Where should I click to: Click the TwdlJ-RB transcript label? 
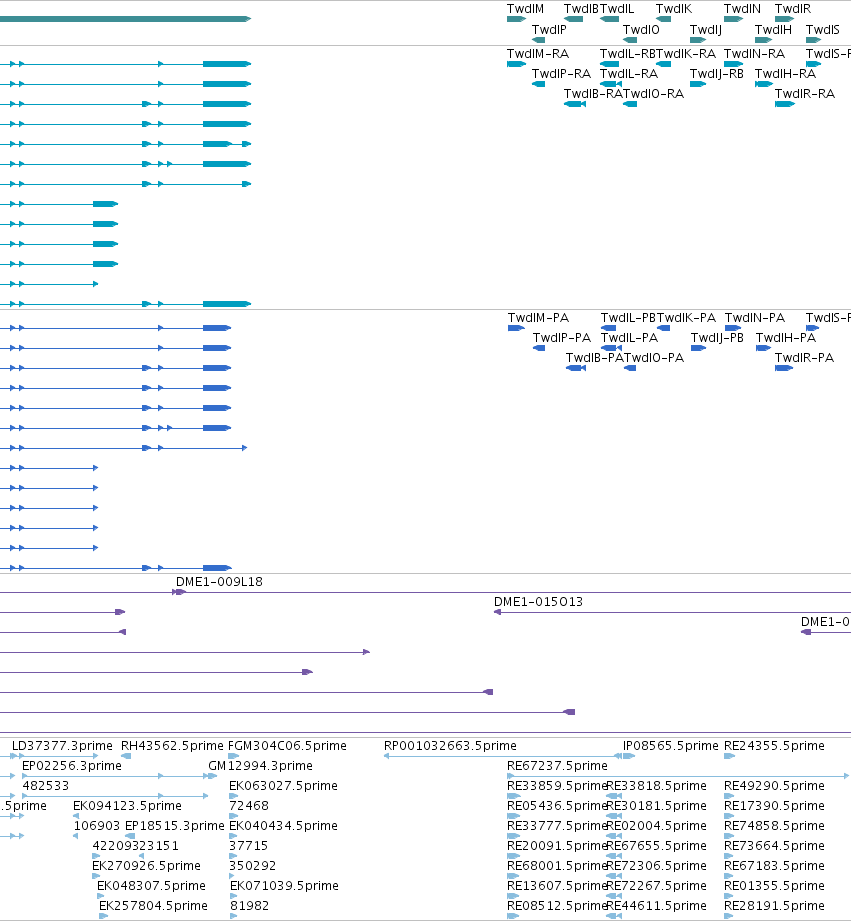pyautogui.click(x=717, y=73)
